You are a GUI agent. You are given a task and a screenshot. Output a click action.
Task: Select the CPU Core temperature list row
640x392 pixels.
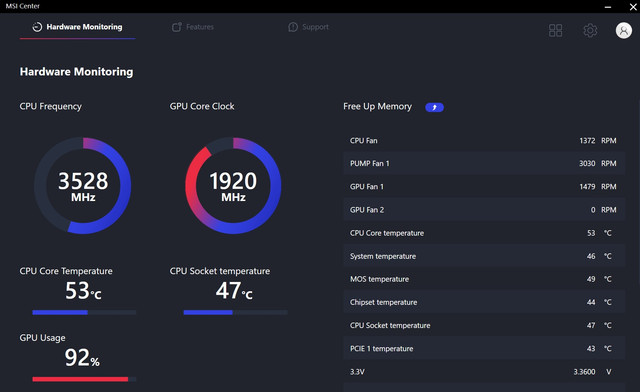click(484, 233)
